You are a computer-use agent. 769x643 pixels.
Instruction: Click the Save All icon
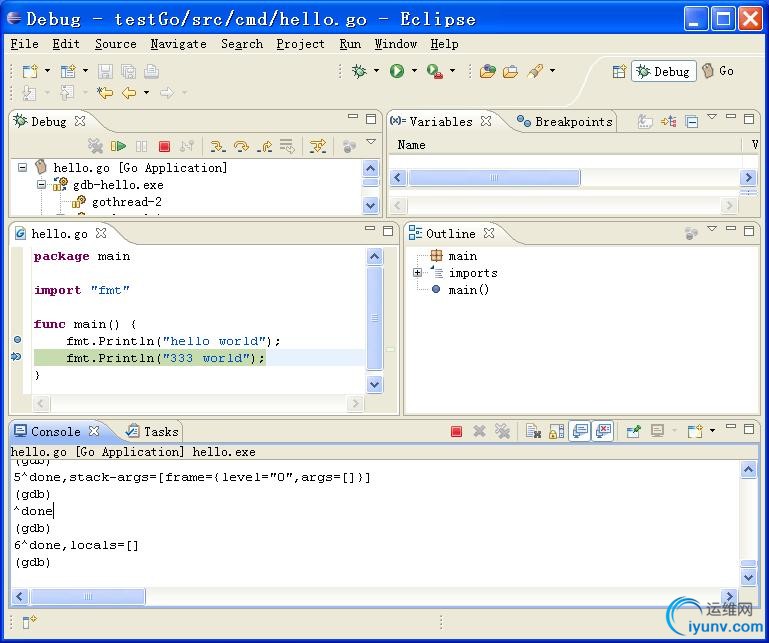128,71
